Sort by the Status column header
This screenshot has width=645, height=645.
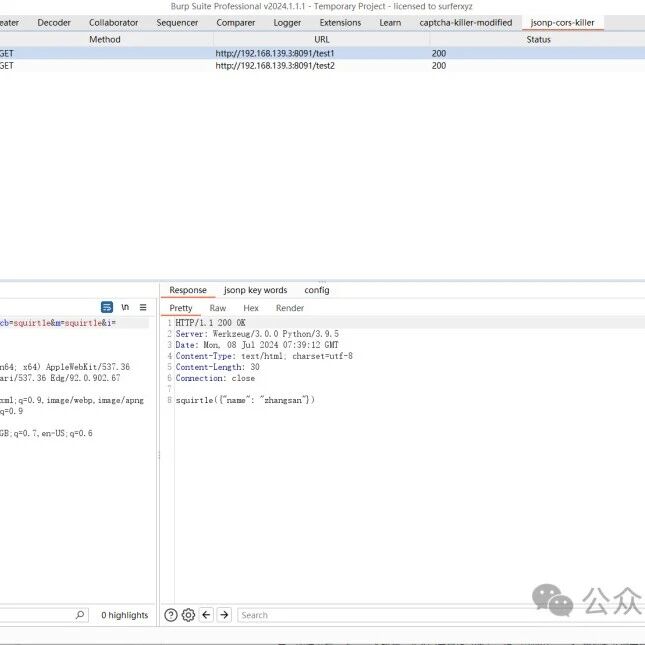[538, 39]
